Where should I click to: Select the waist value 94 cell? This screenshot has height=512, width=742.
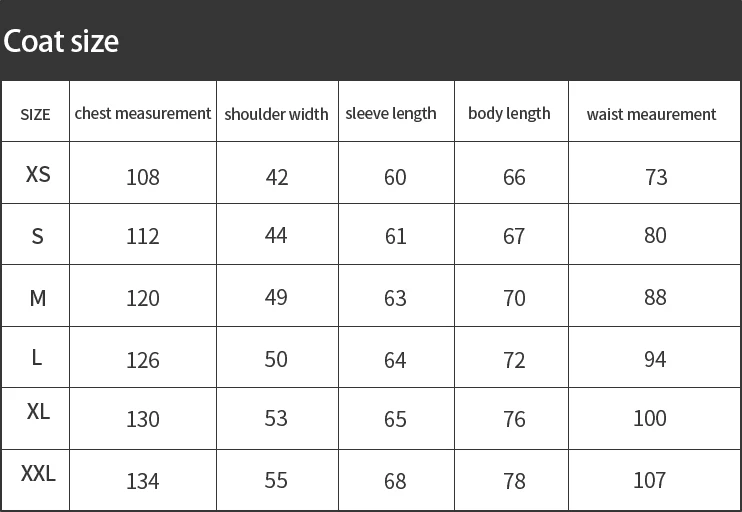(x=655, y=359)
